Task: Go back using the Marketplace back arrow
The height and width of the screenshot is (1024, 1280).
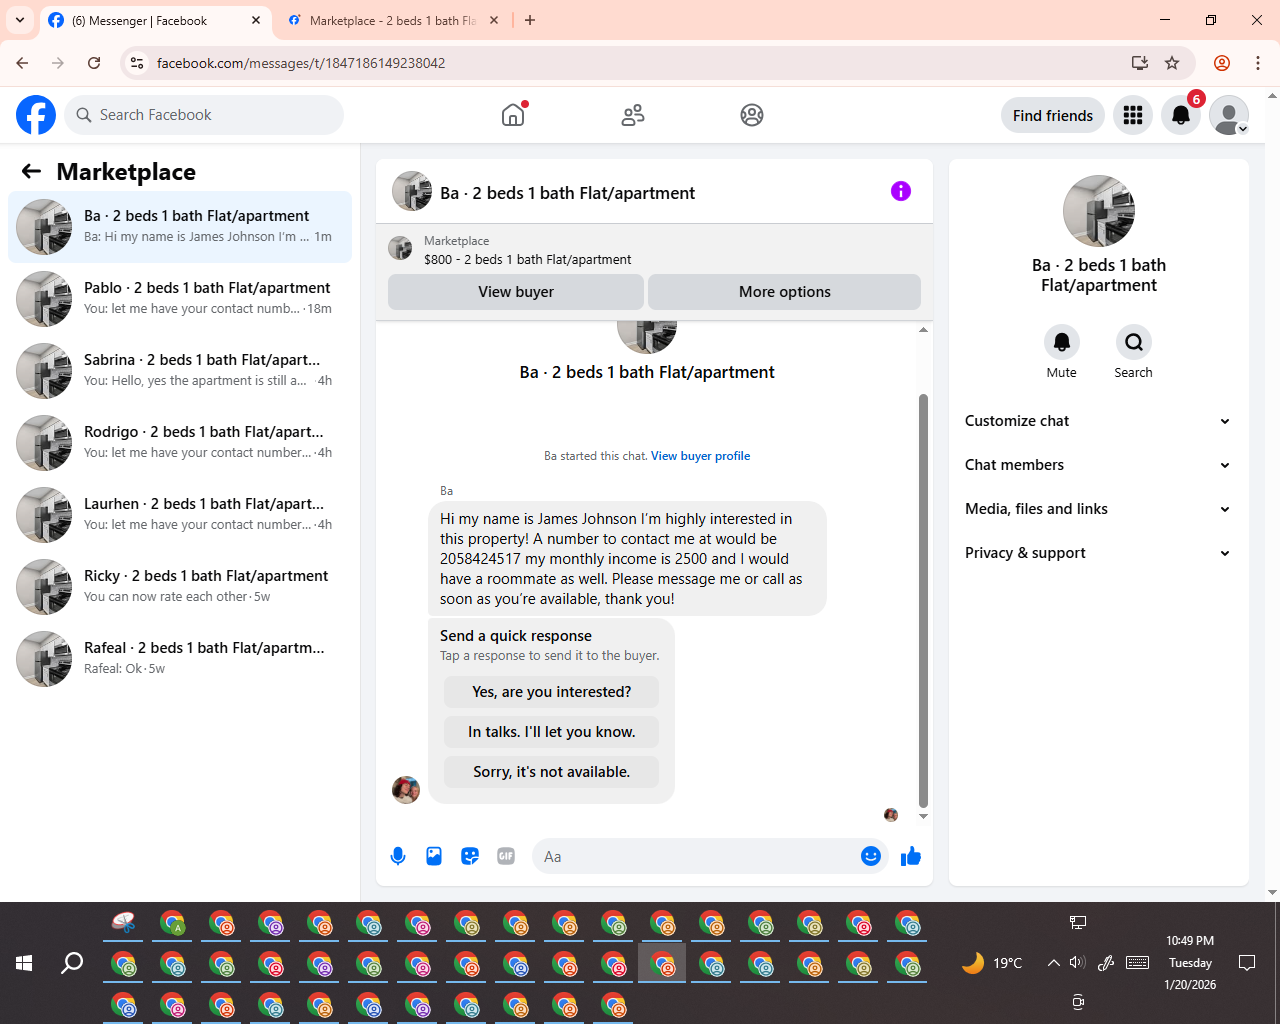Action: pyautogui.click(x=31, y=171)
